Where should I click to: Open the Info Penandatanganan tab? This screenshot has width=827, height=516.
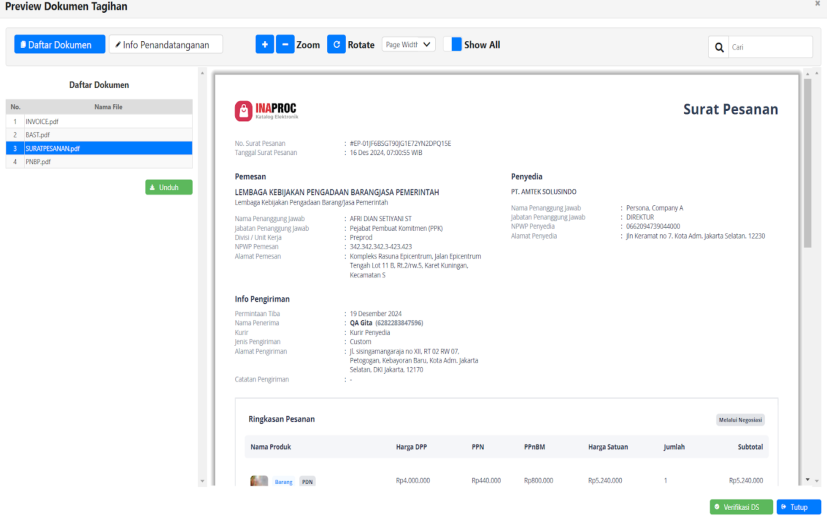point(166,45)
